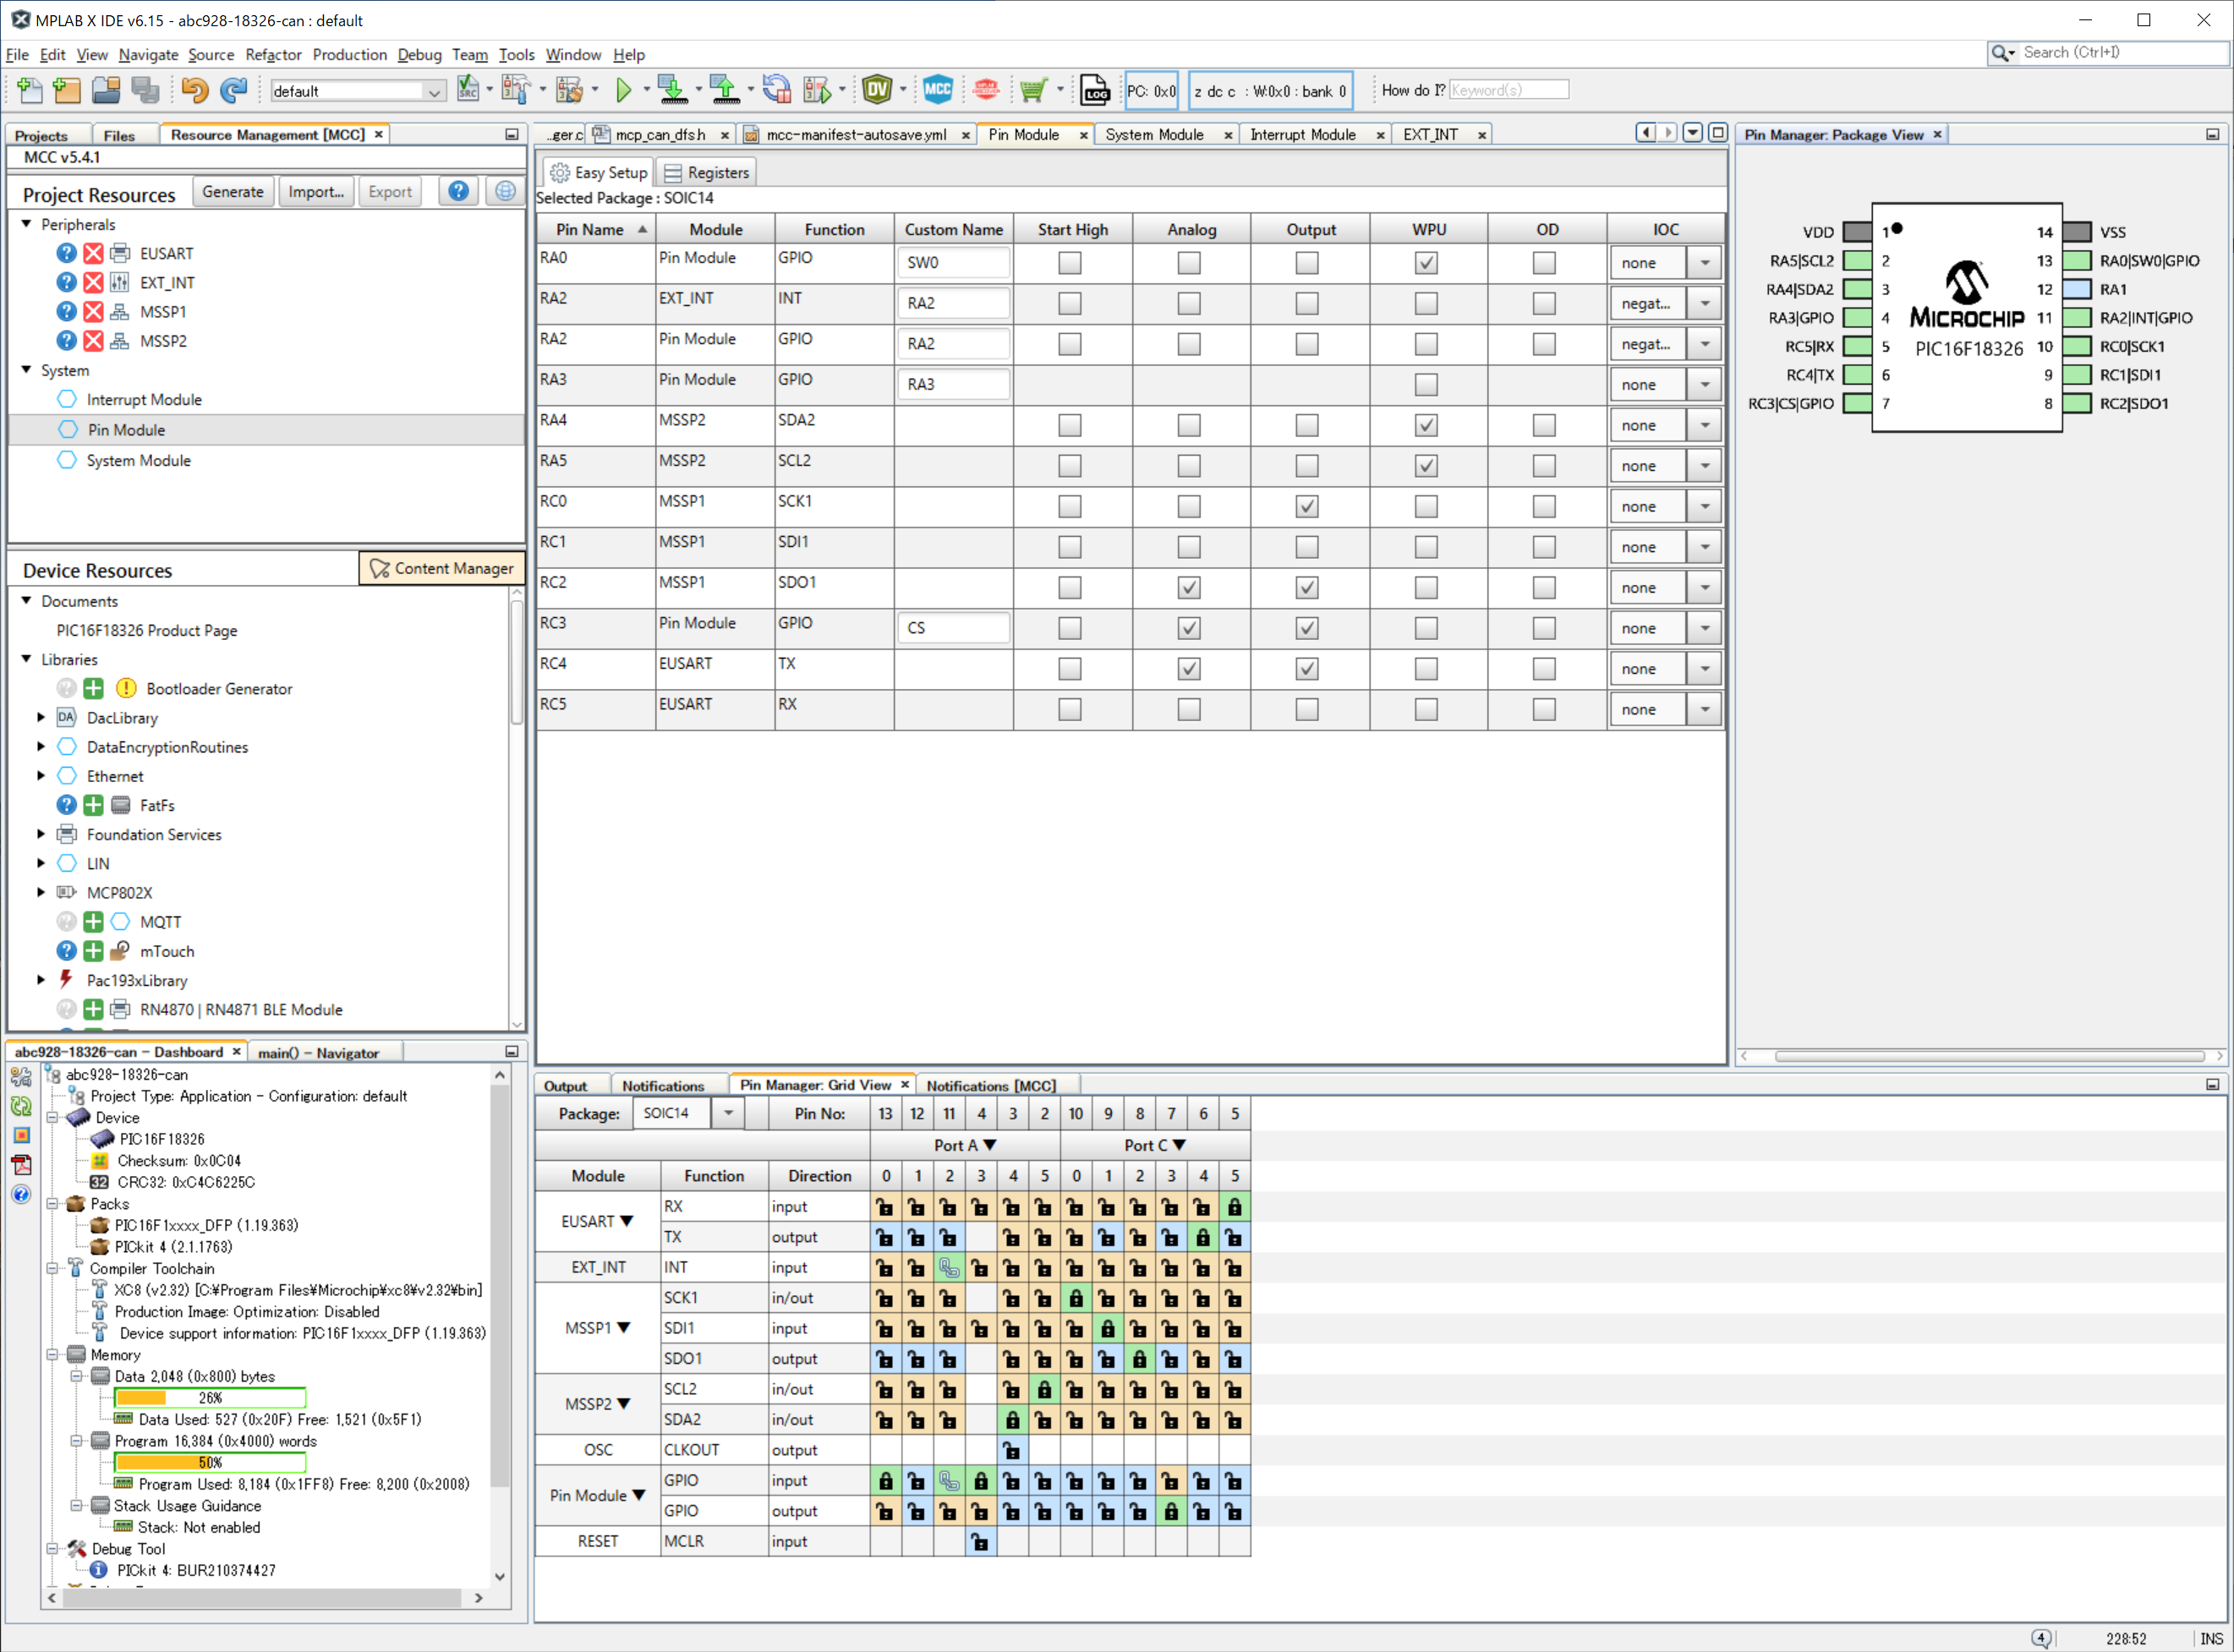Open IOC dropdown for RA0 row

[1704, 263]
